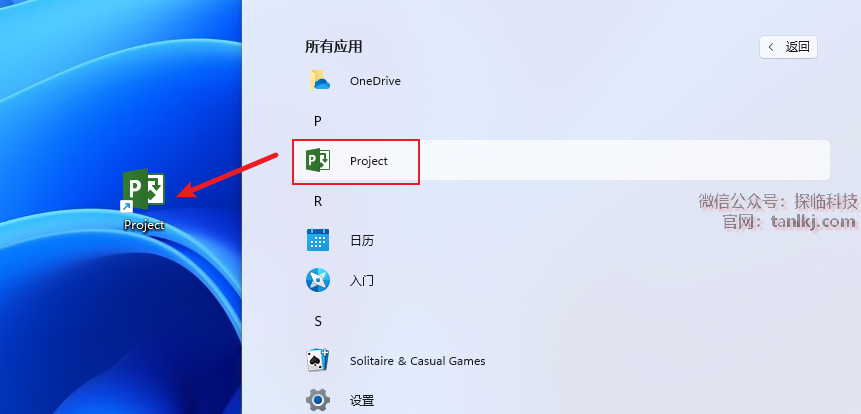861x414 pixels.
Task: Select the 设置 app name
Action: [362, 401]
